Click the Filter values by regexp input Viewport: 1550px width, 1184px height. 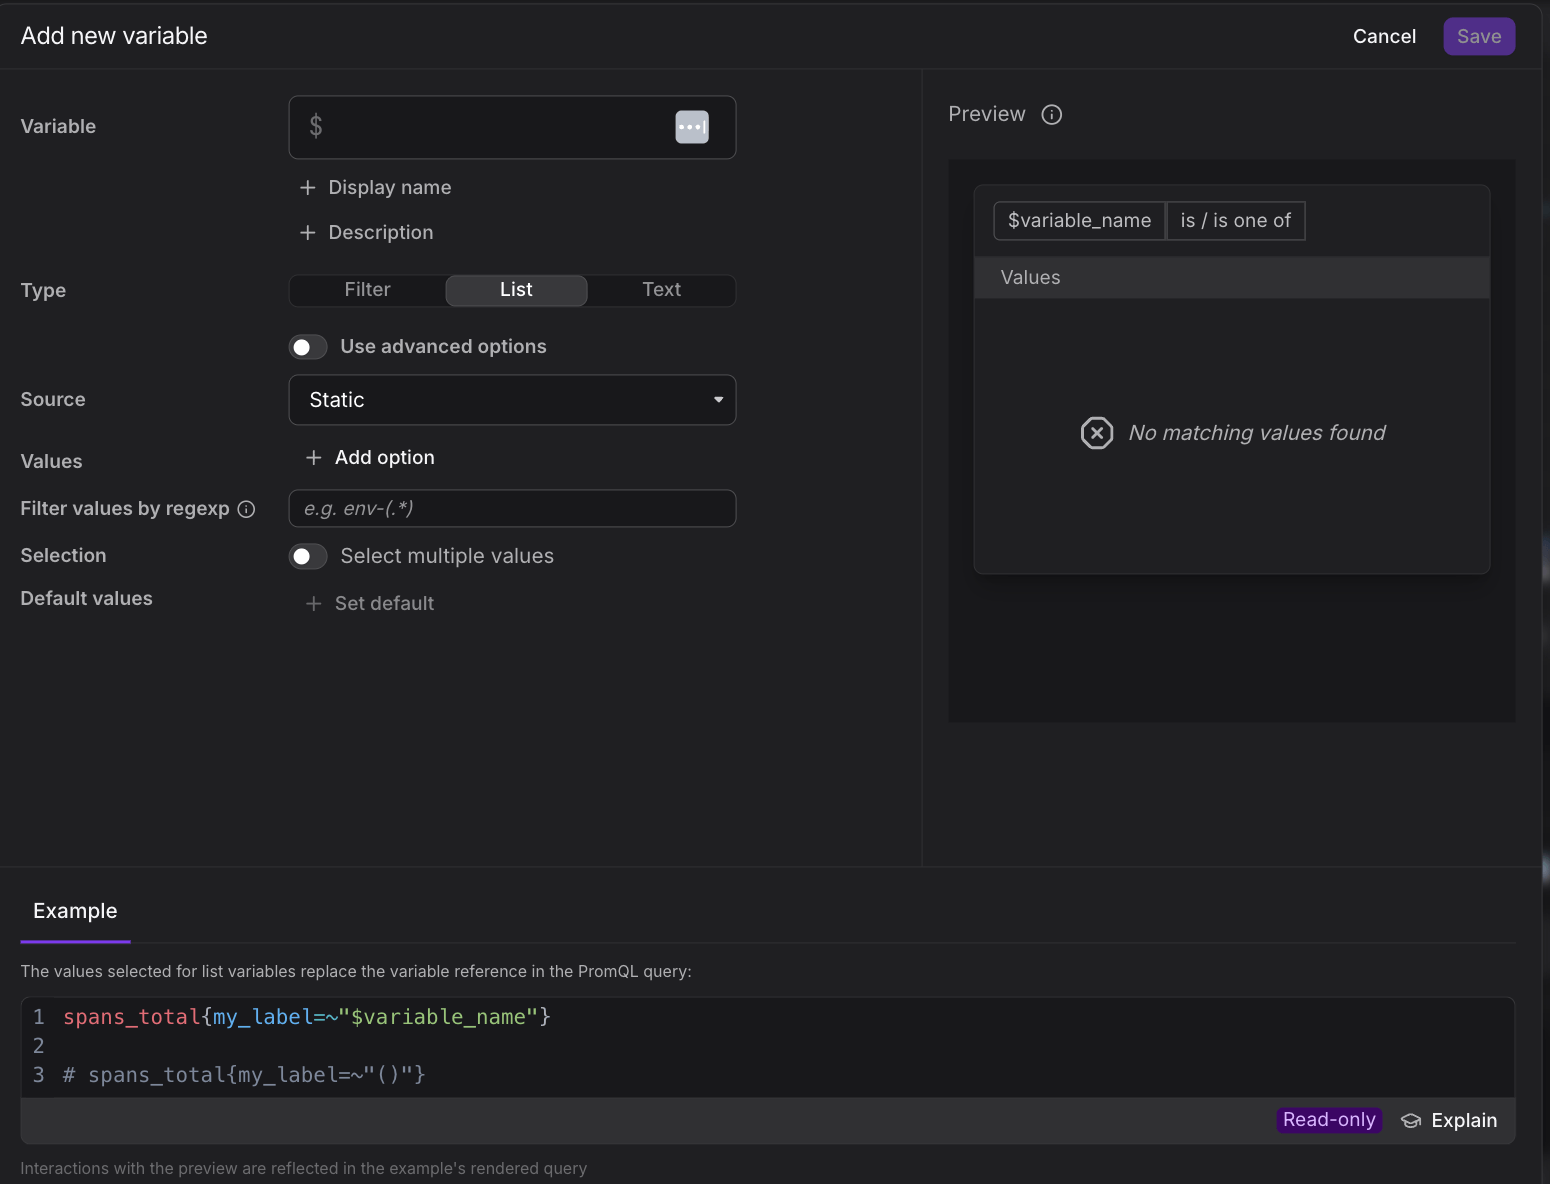[x=512, y=509]
